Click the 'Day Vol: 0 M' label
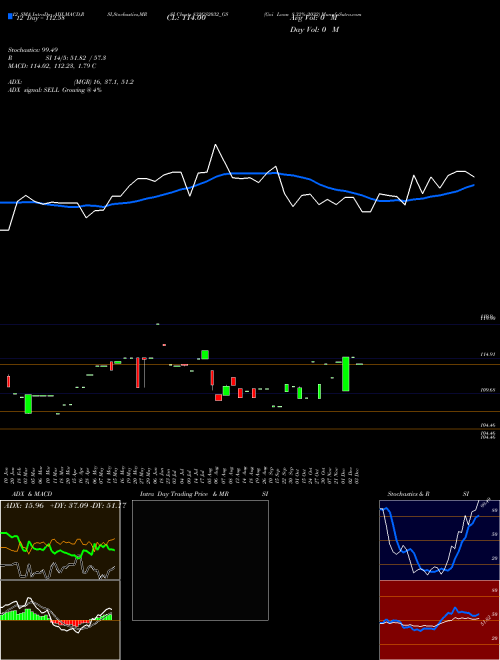Viewport: 500px width, 660px height. pos(314,29)
